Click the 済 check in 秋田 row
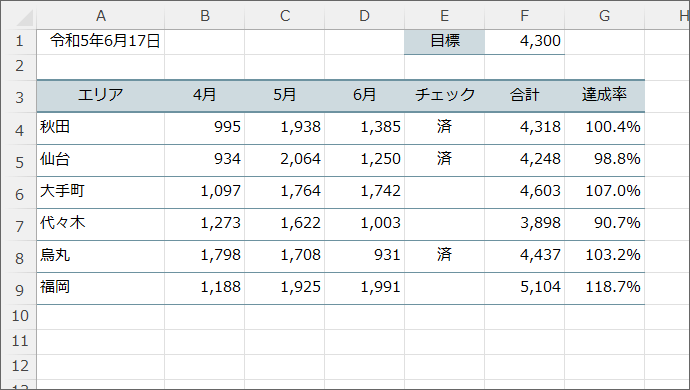Screen dimensions: 690x390 tap(444, 128)
